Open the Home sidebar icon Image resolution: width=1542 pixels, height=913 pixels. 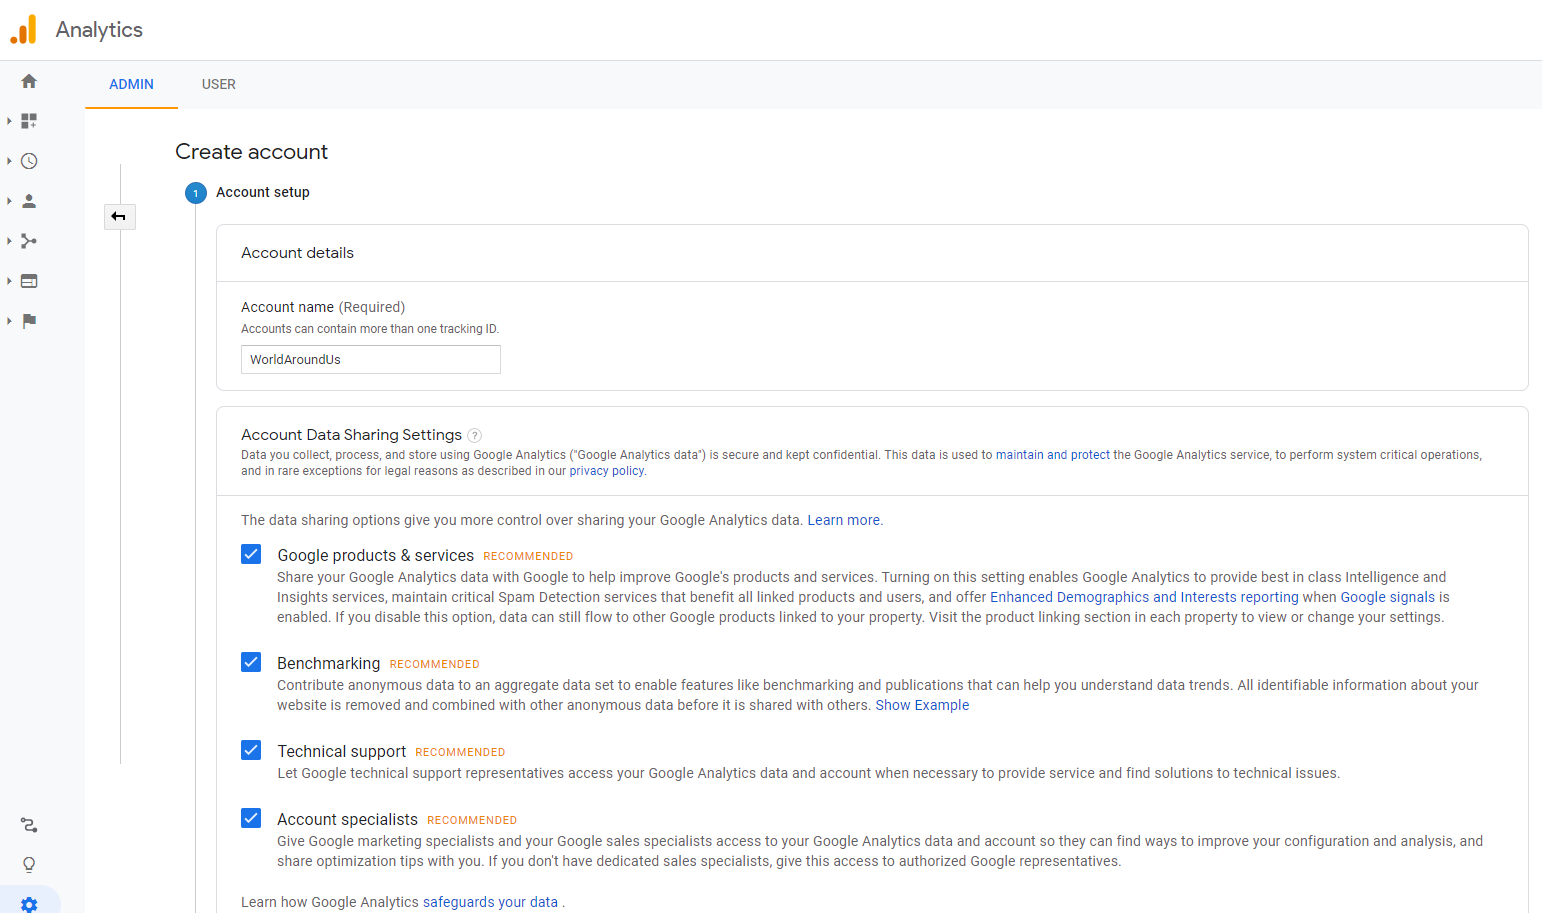(x=29, y=81)
